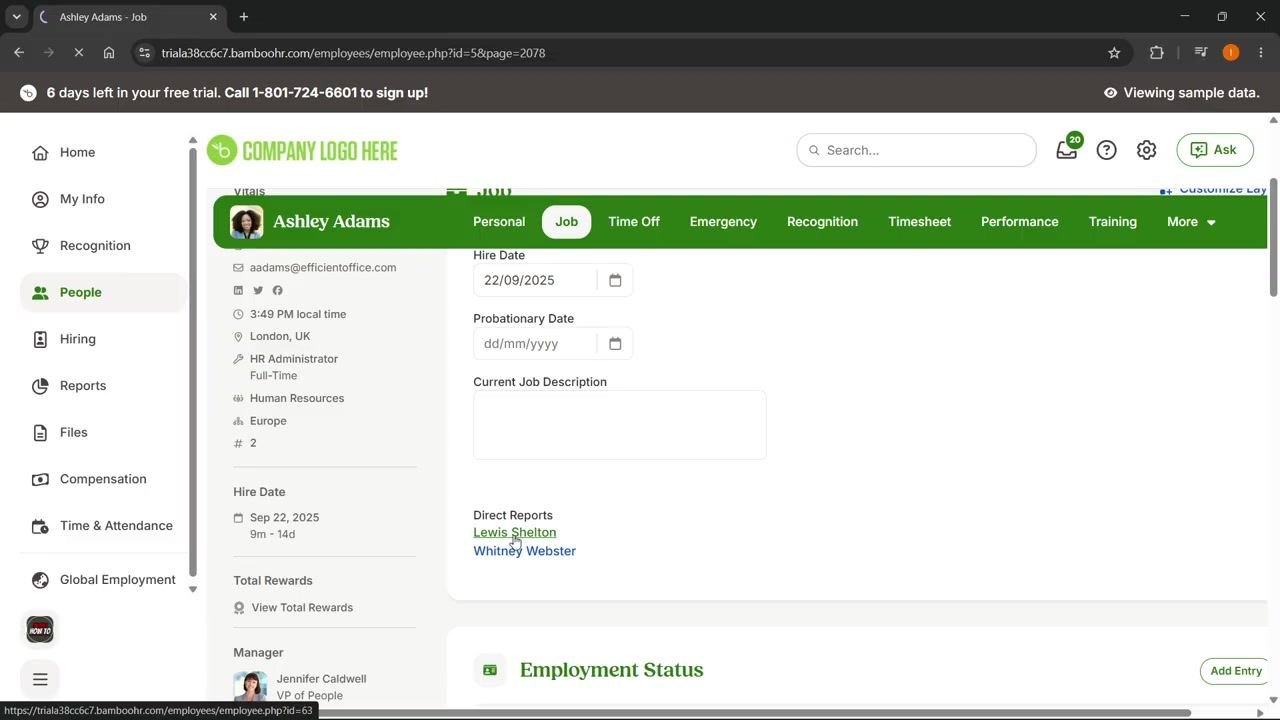This screenshot has height=720, width=1280.
Task: Click the browser home button
Action: 109,53
